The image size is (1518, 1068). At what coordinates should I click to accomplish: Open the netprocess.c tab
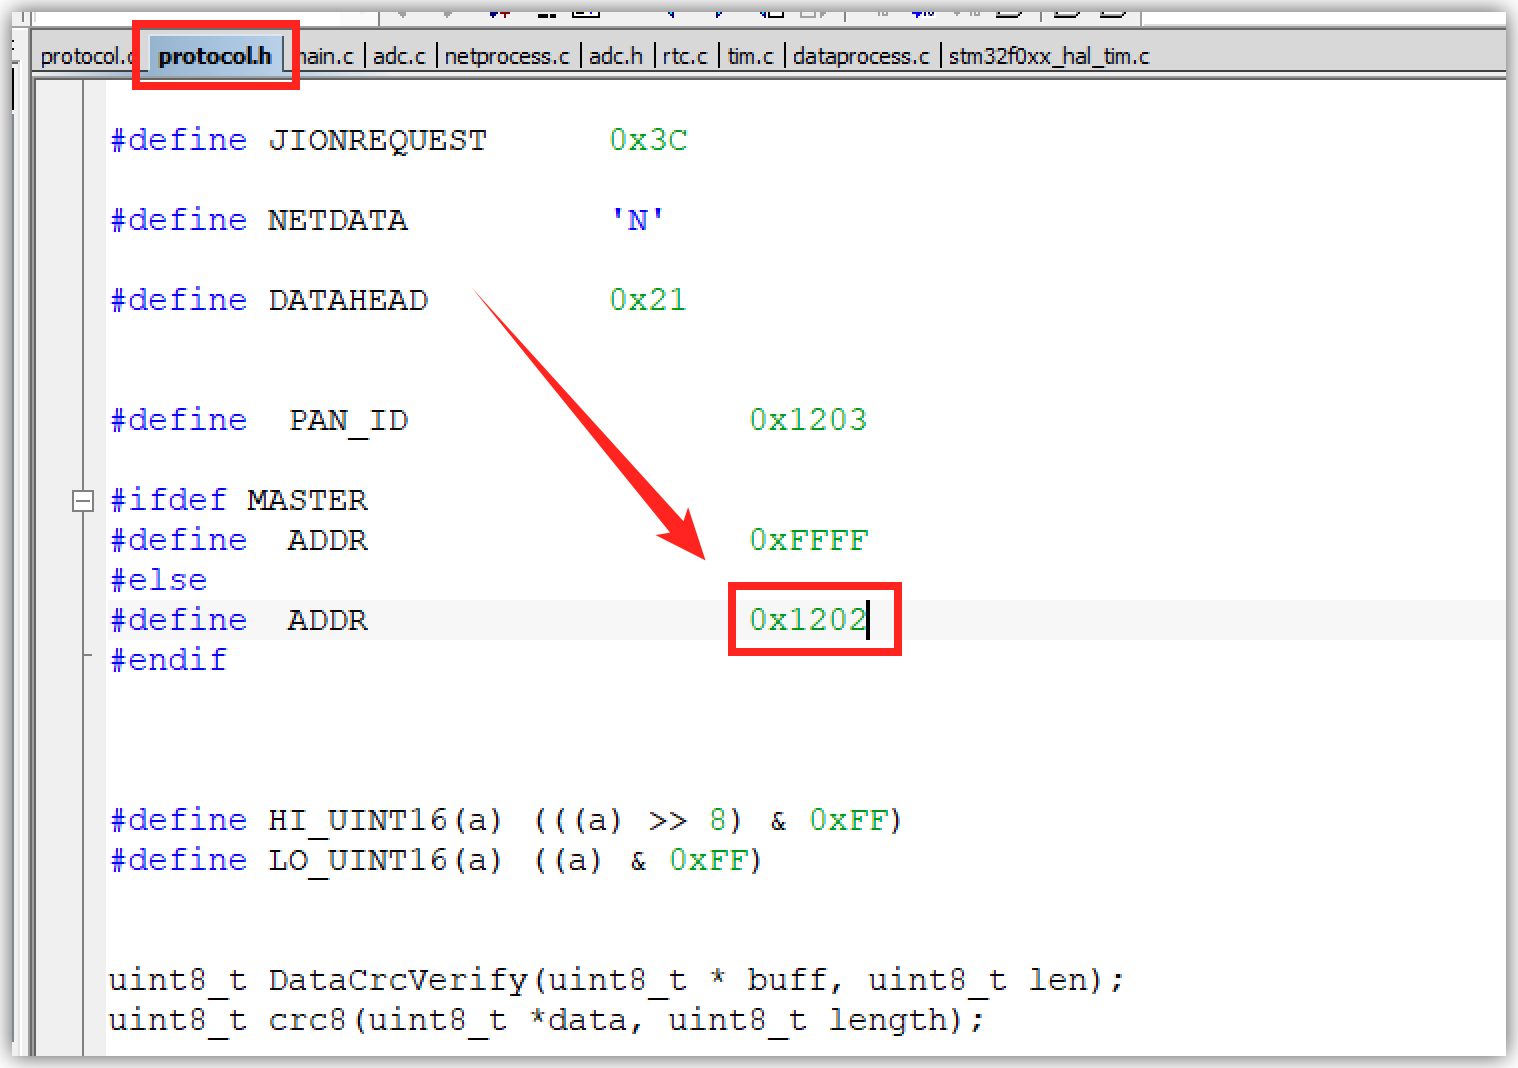pos(506,56)
